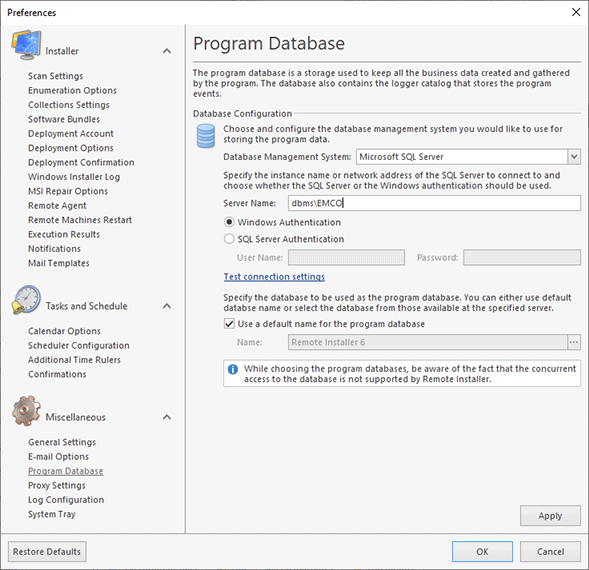The height and width of the screenshot is (570, 589).
Task: Select Execution Results in sidebar
Action: (64, 234)
